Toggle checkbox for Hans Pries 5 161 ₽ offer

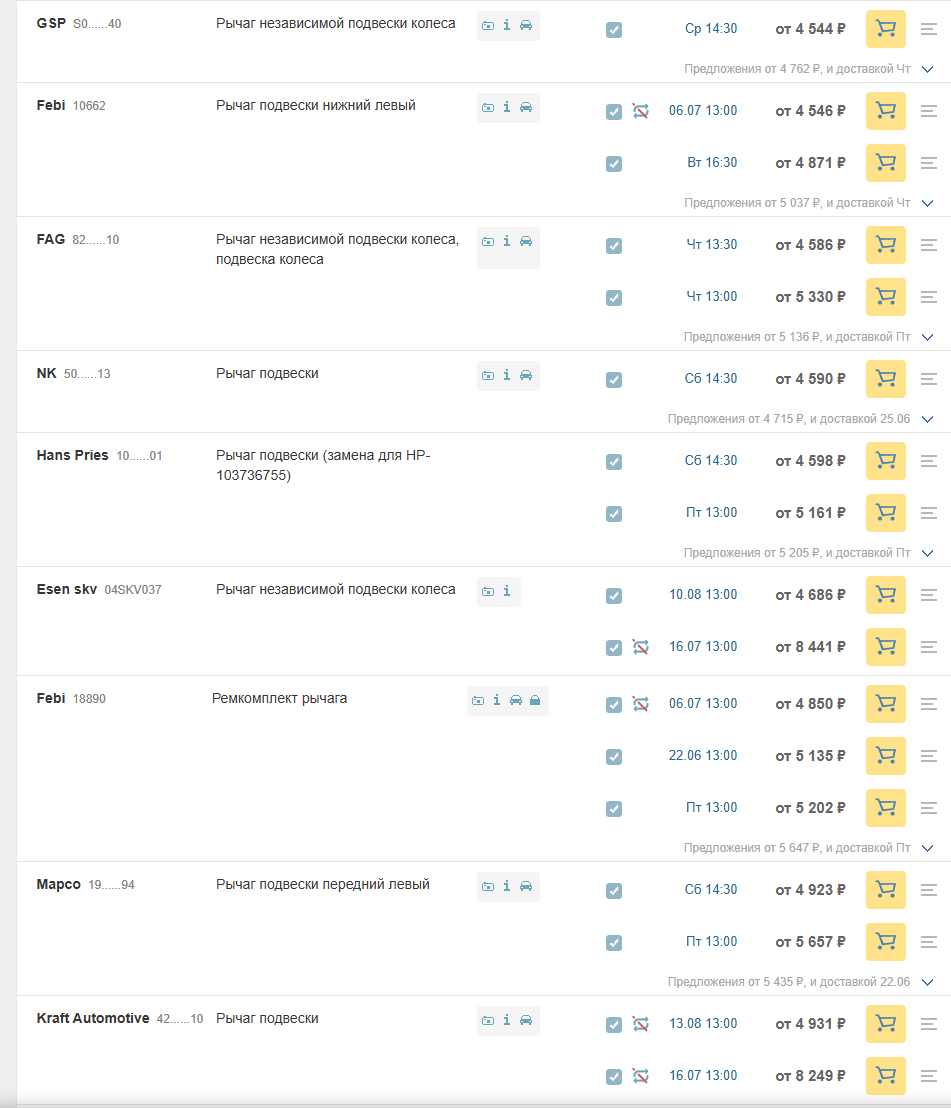click(x=614, y=514)
